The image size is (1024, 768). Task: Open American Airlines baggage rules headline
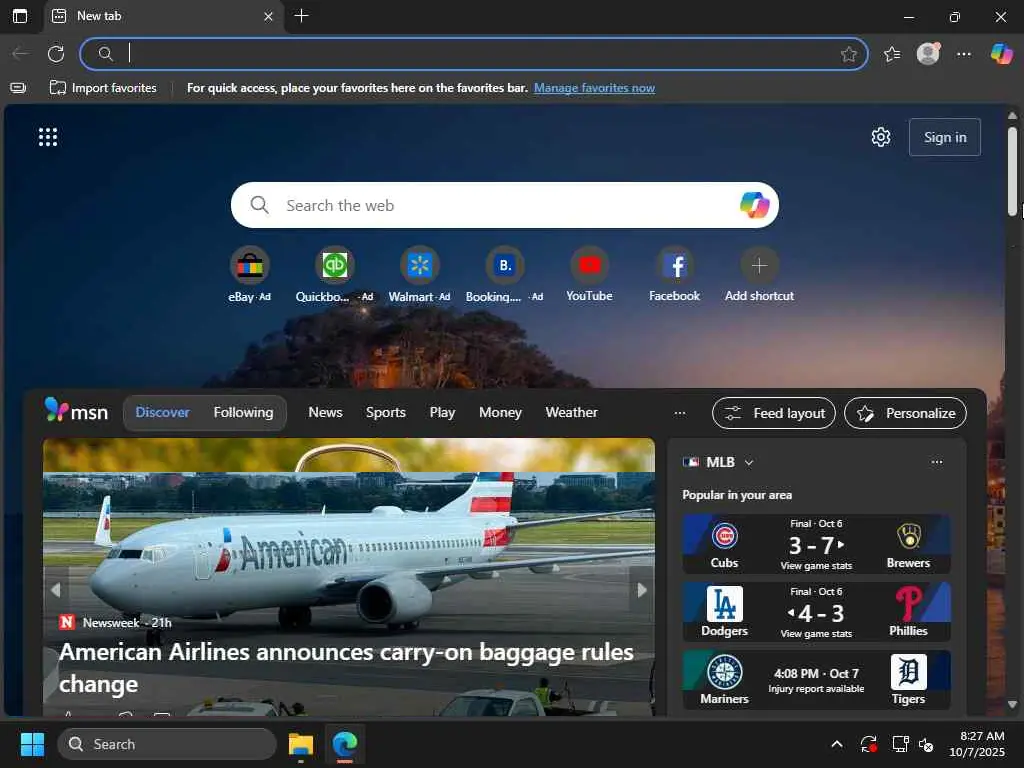[346, 667]
